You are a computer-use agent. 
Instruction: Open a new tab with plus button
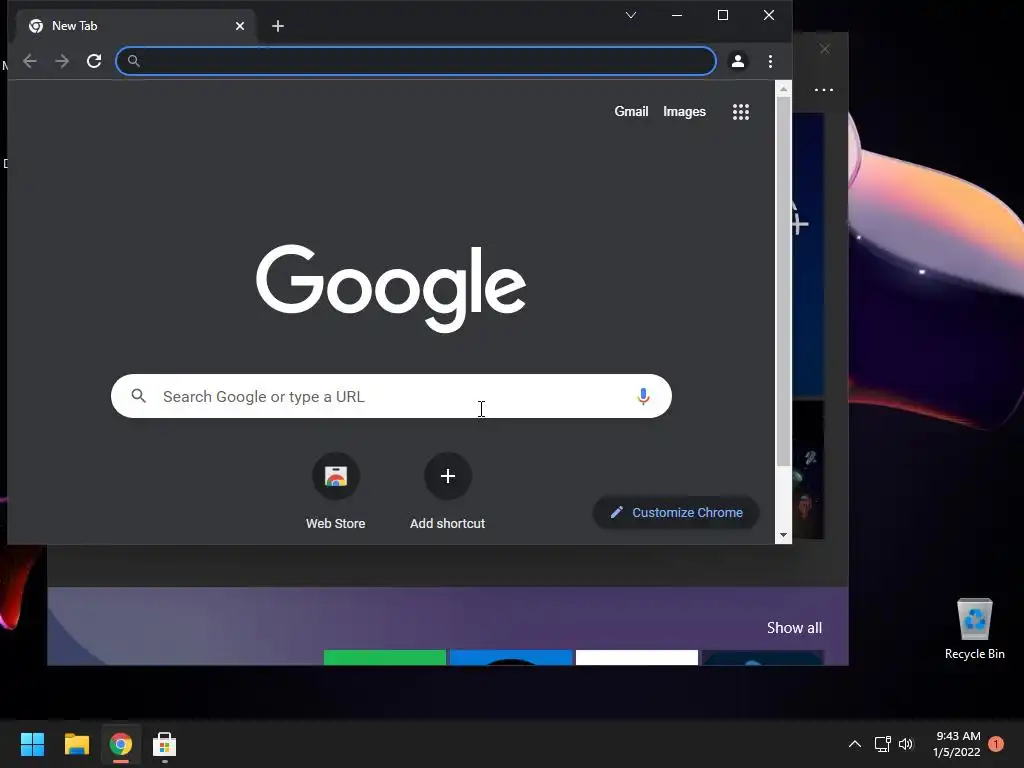[278, 26]
